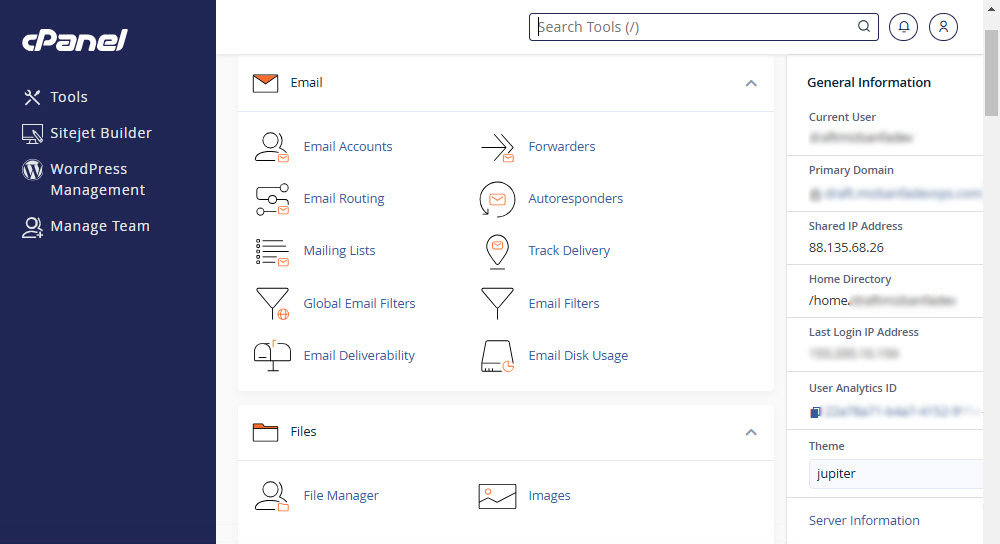Click the page vertical scrollbar thumb
This screenshot has height=544, width=1000.
click(991, 73)
